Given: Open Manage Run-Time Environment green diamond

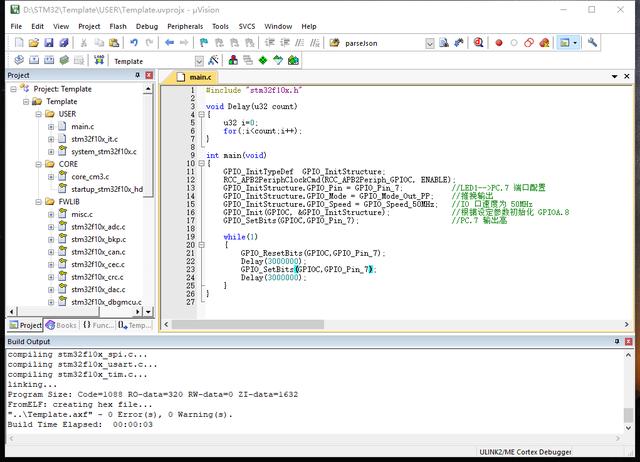Looking at the screenshot, I should tap(263, 60).
